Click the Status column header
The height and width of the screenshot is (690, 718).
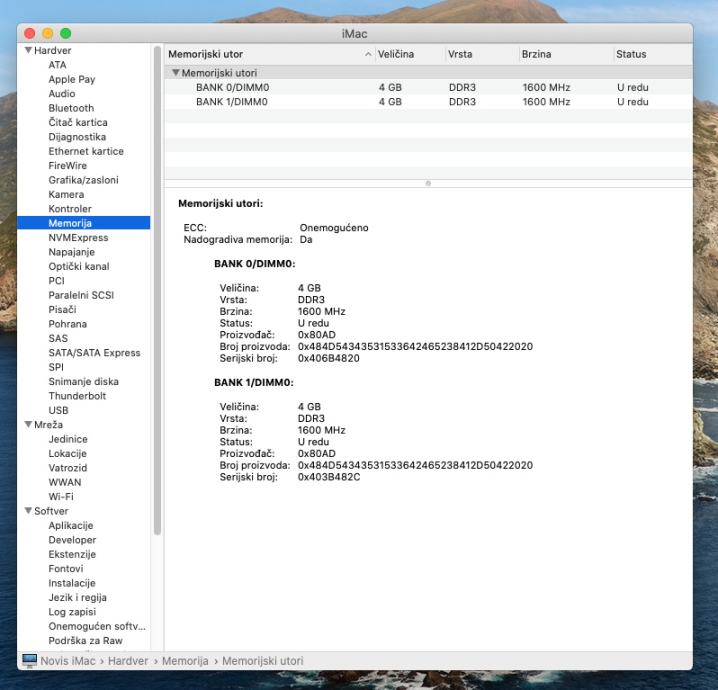(x=631, y=54)
